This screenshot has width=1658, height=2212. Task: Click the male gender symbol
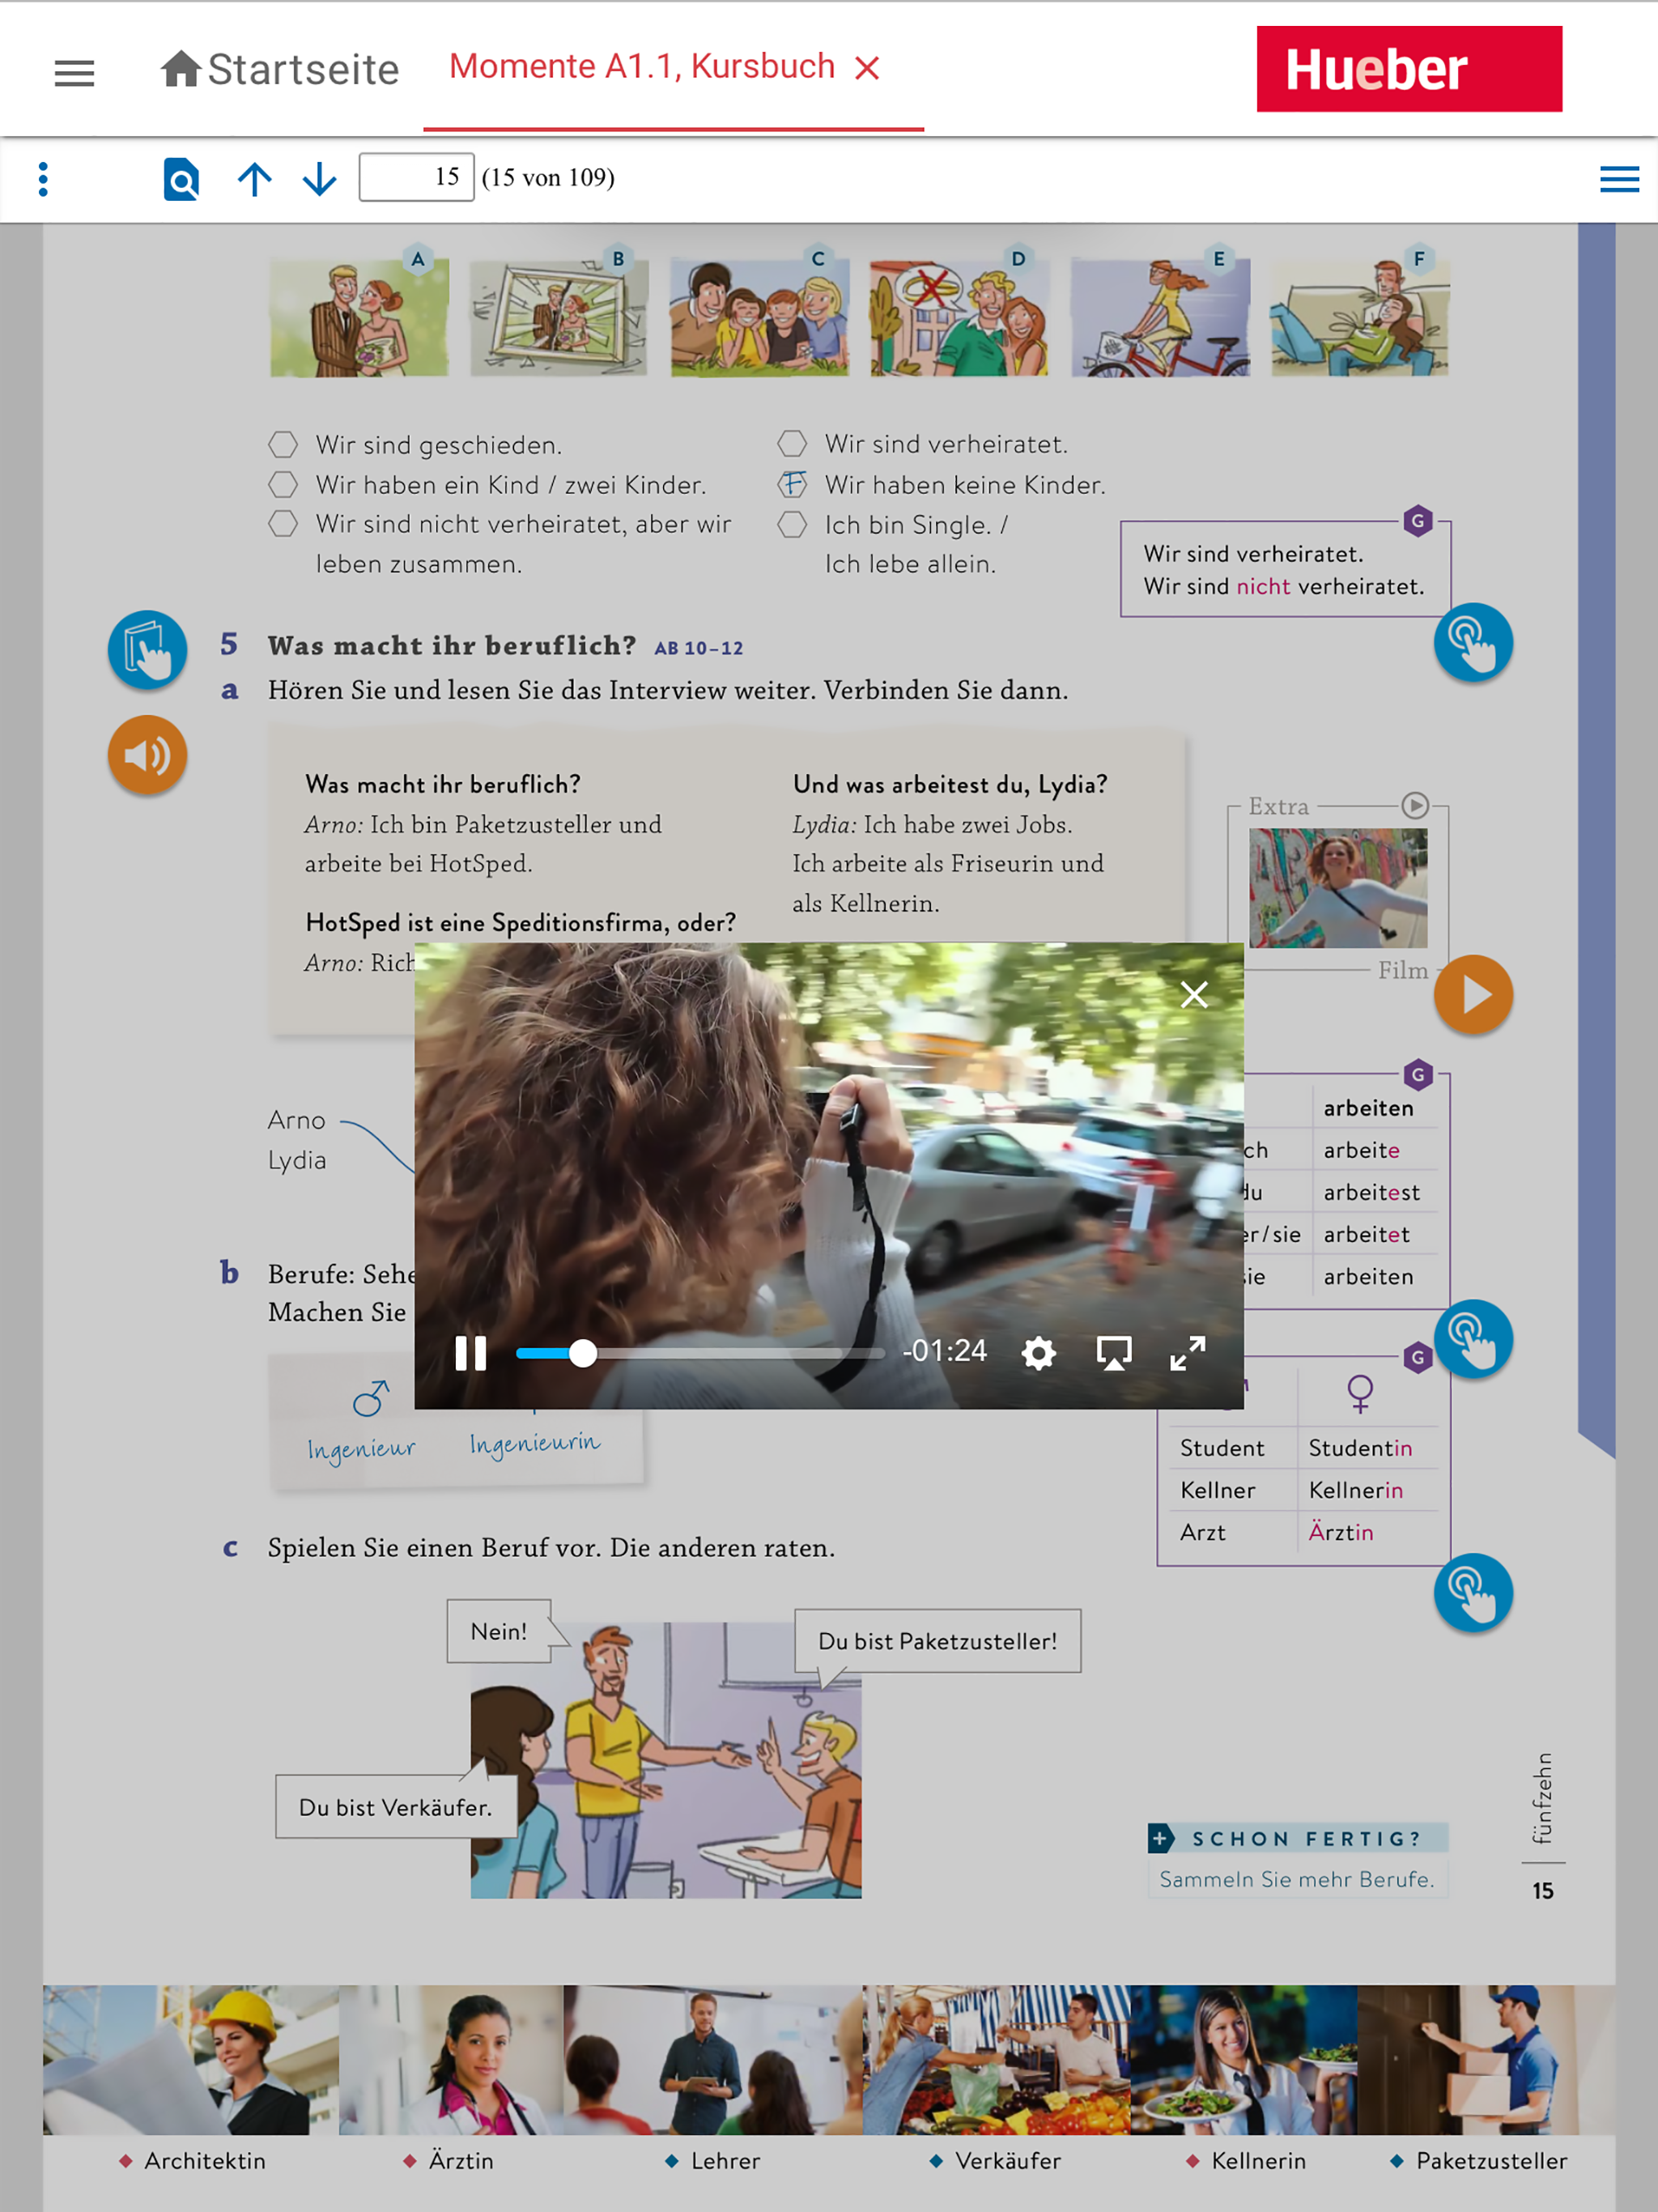(x=370, y=1398)
